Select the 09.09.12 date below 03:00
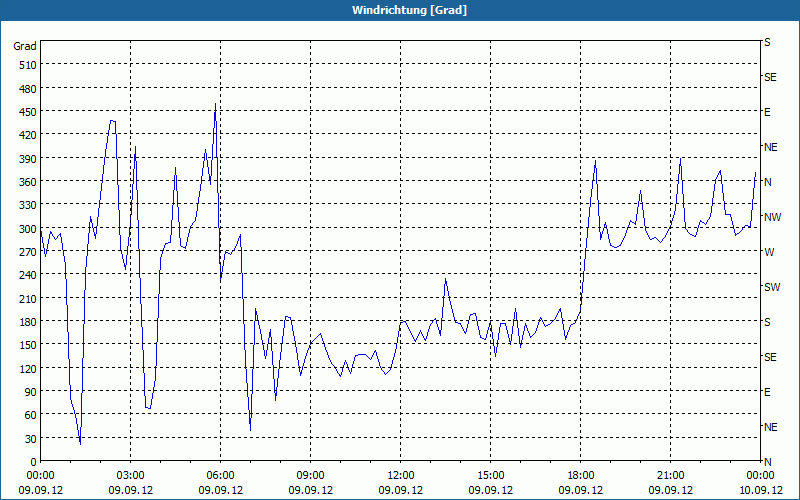This screenshot has height=500, width=800. click(x=131, y=490)
